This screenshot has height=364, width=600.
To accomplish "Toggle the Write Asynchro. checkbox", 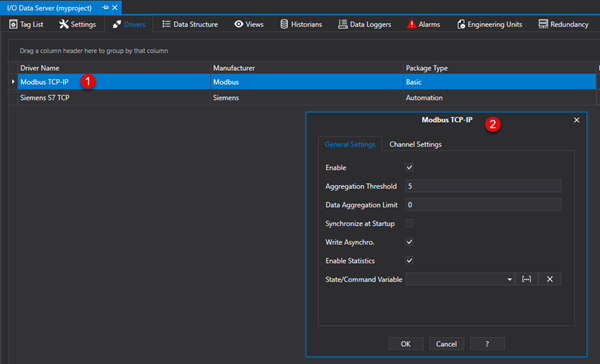I will 409,242.
